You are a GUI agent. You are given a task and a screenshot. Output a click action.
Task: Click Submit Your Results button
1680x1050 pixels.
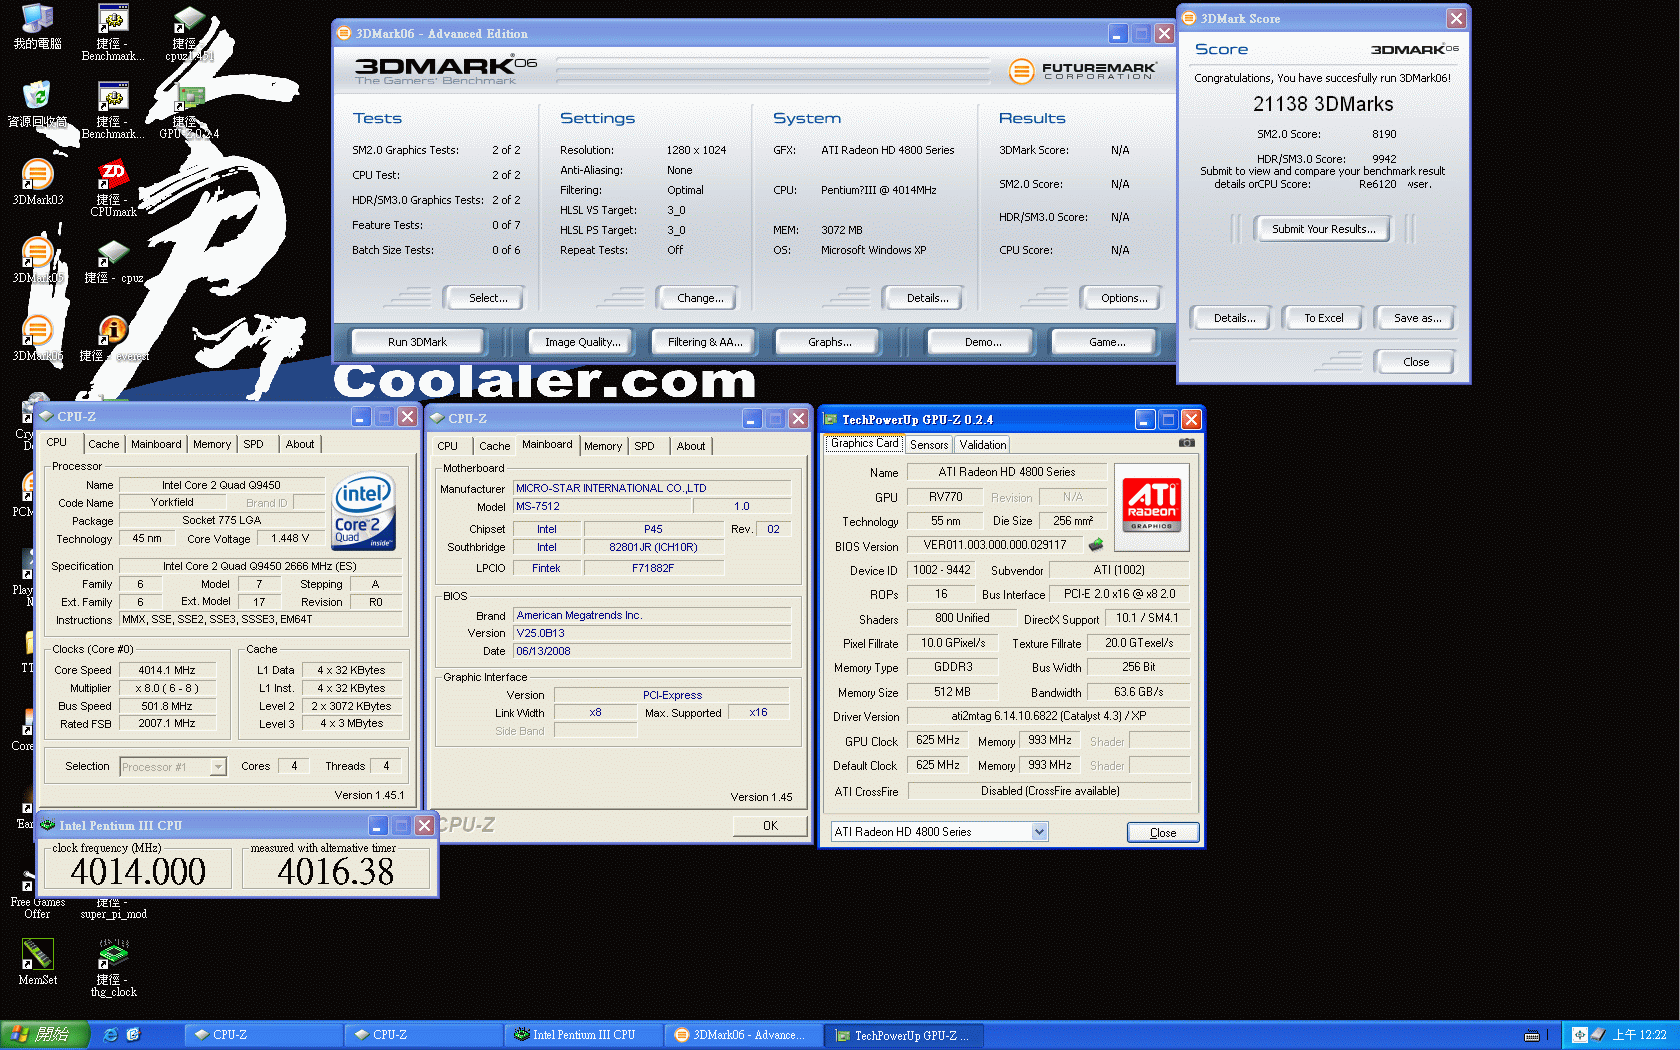(1323, 229)
